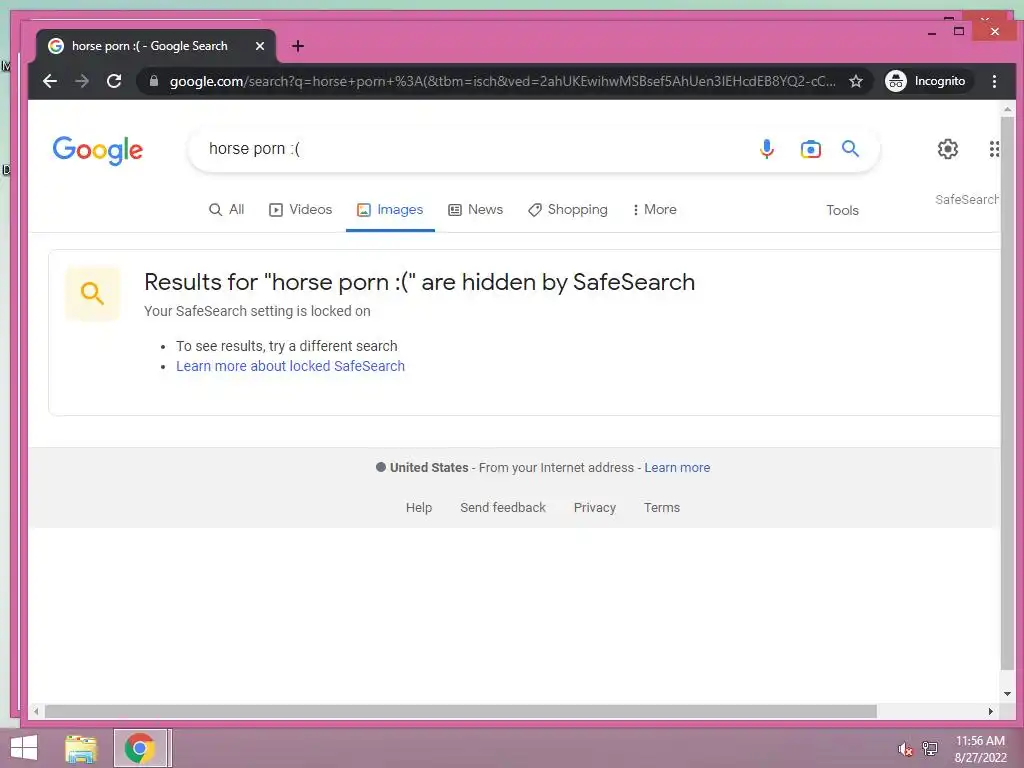Click the Chrome taskbar icon
1024x768 pixels.
[x=140, y=748]
